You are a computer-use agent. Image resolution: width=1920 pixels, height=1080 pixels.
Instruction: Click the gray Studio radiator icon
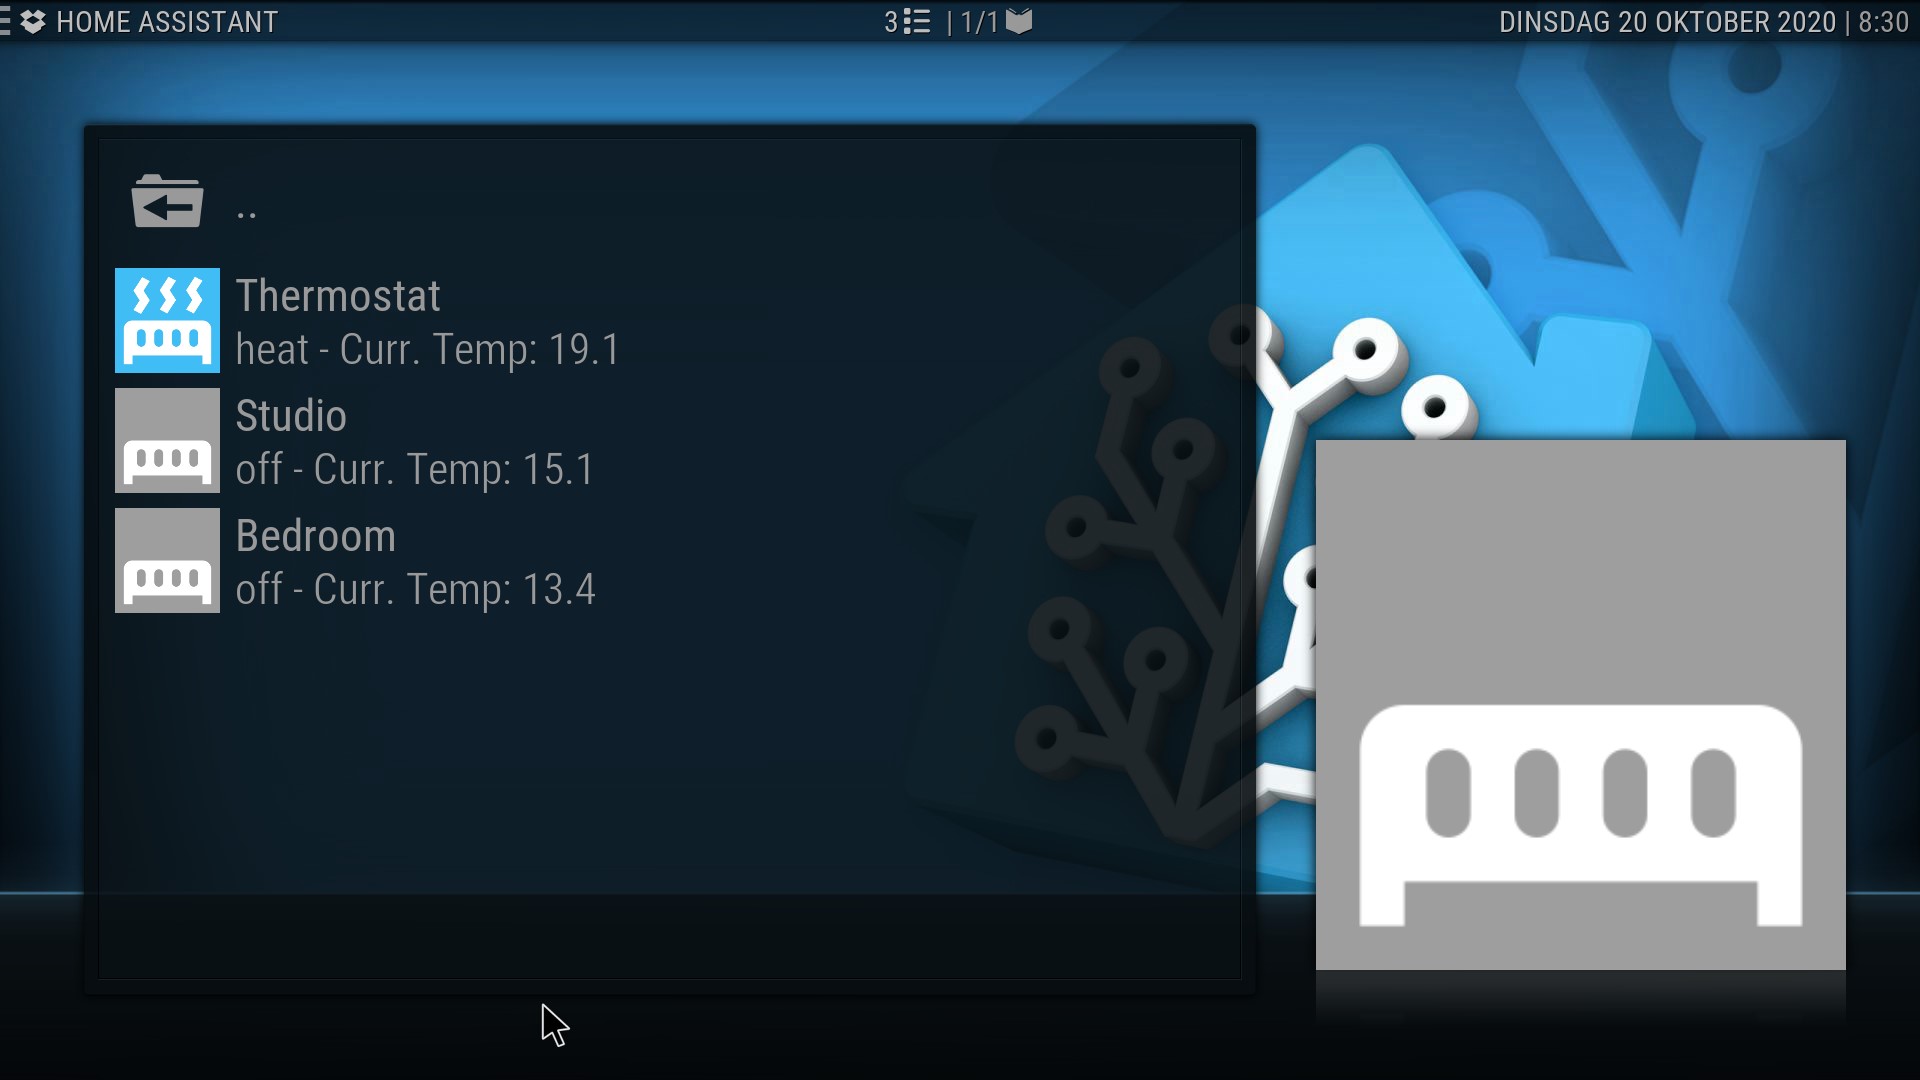tap(167, 440)
